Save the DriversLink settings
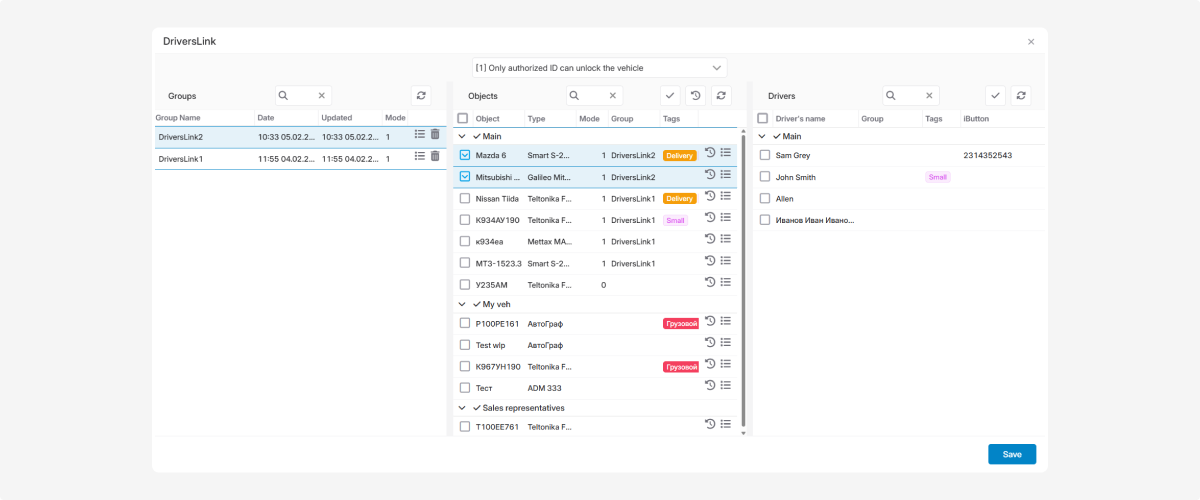Screen dimensions: 1200x500 (x=1011, y=454)
